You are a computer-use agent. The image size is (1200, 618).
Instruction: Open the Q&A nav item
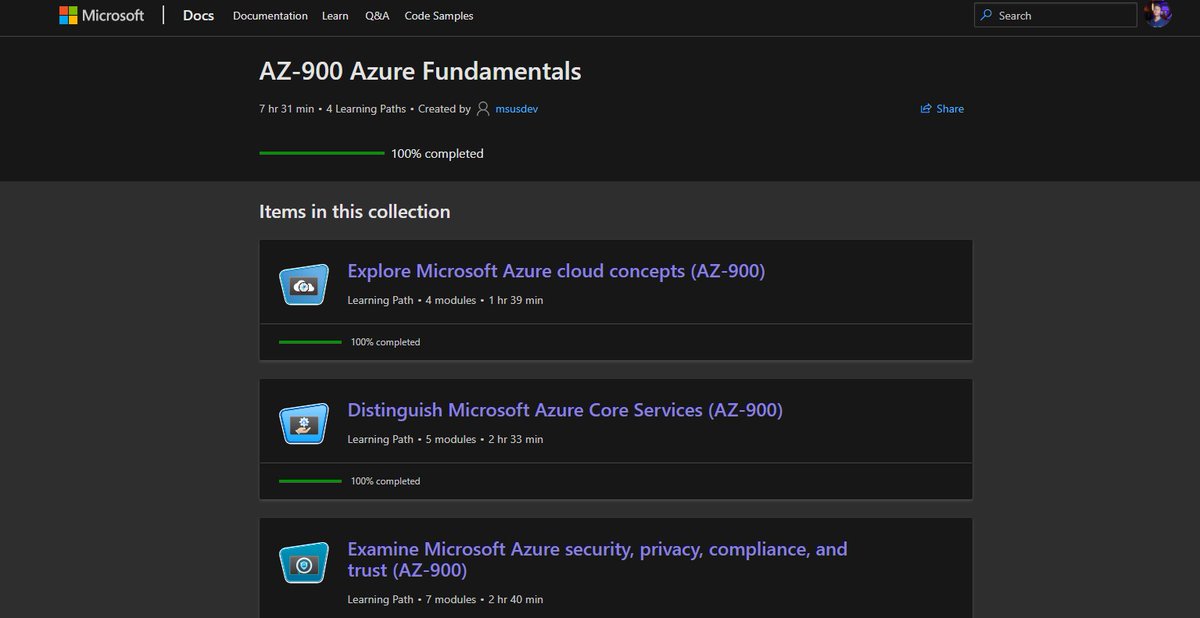[x=377, y=16]
